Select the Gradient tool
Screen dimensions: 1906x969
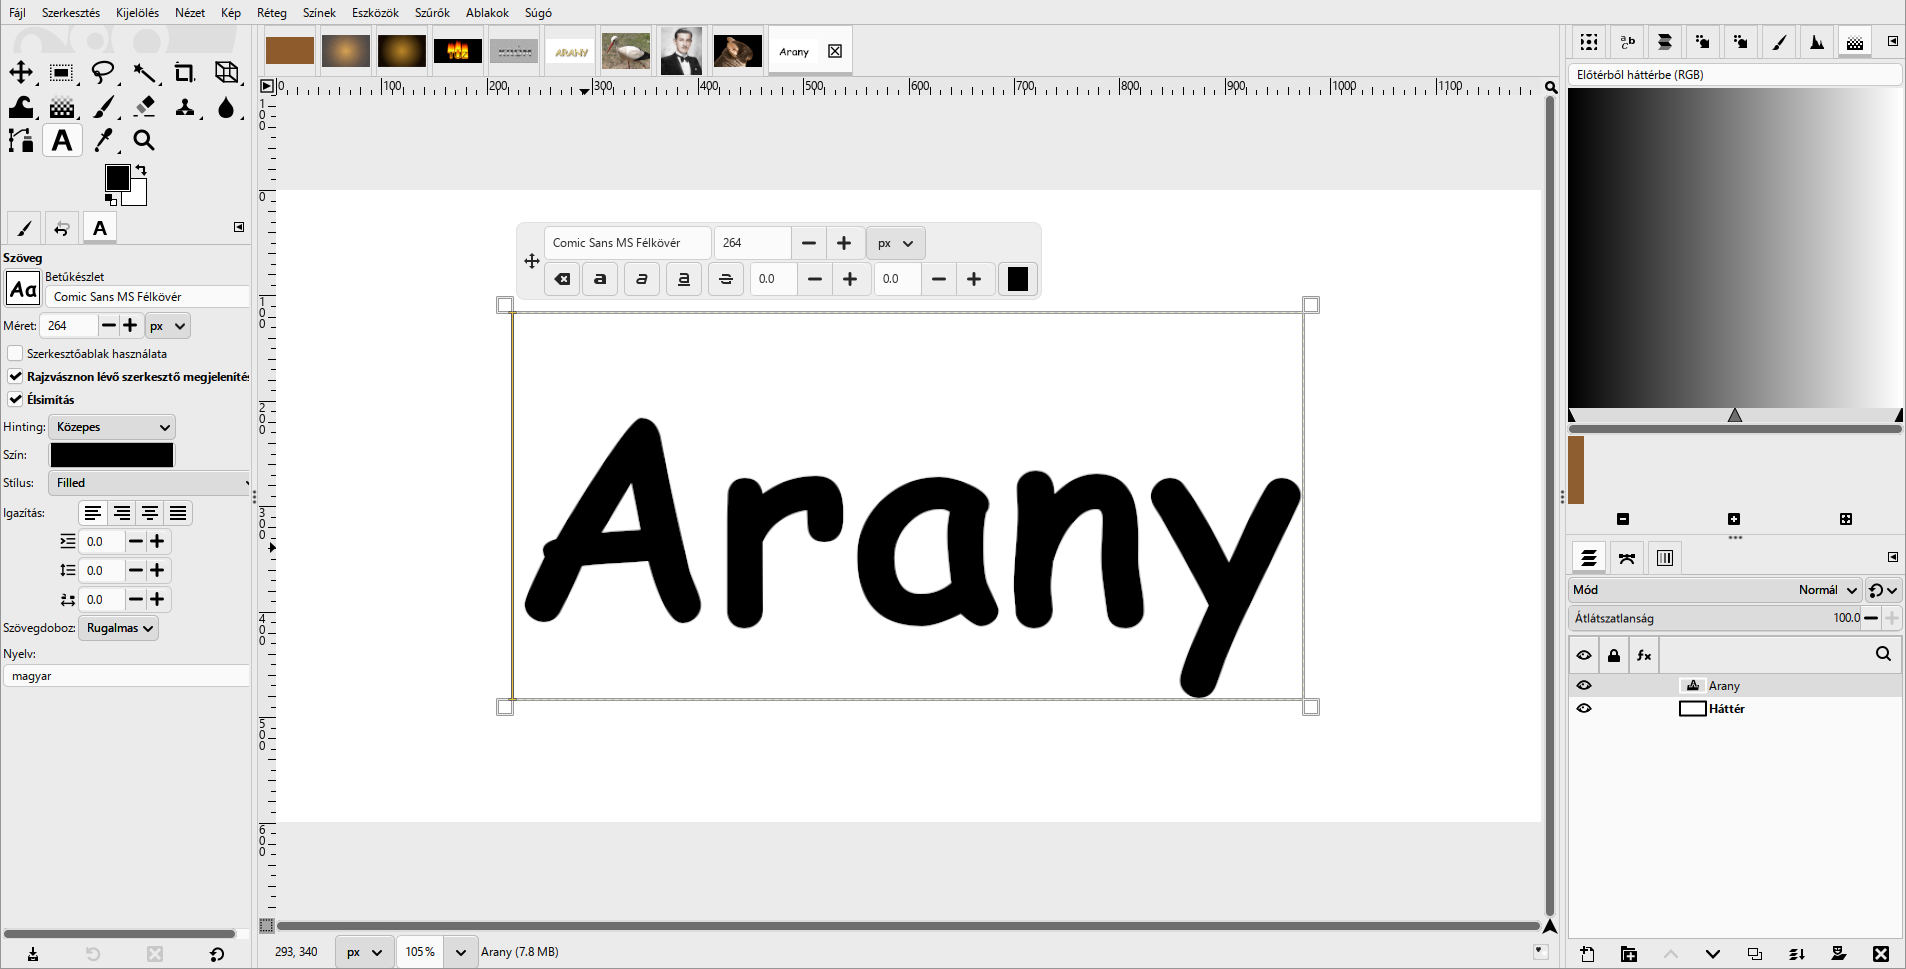click(62, 107)
